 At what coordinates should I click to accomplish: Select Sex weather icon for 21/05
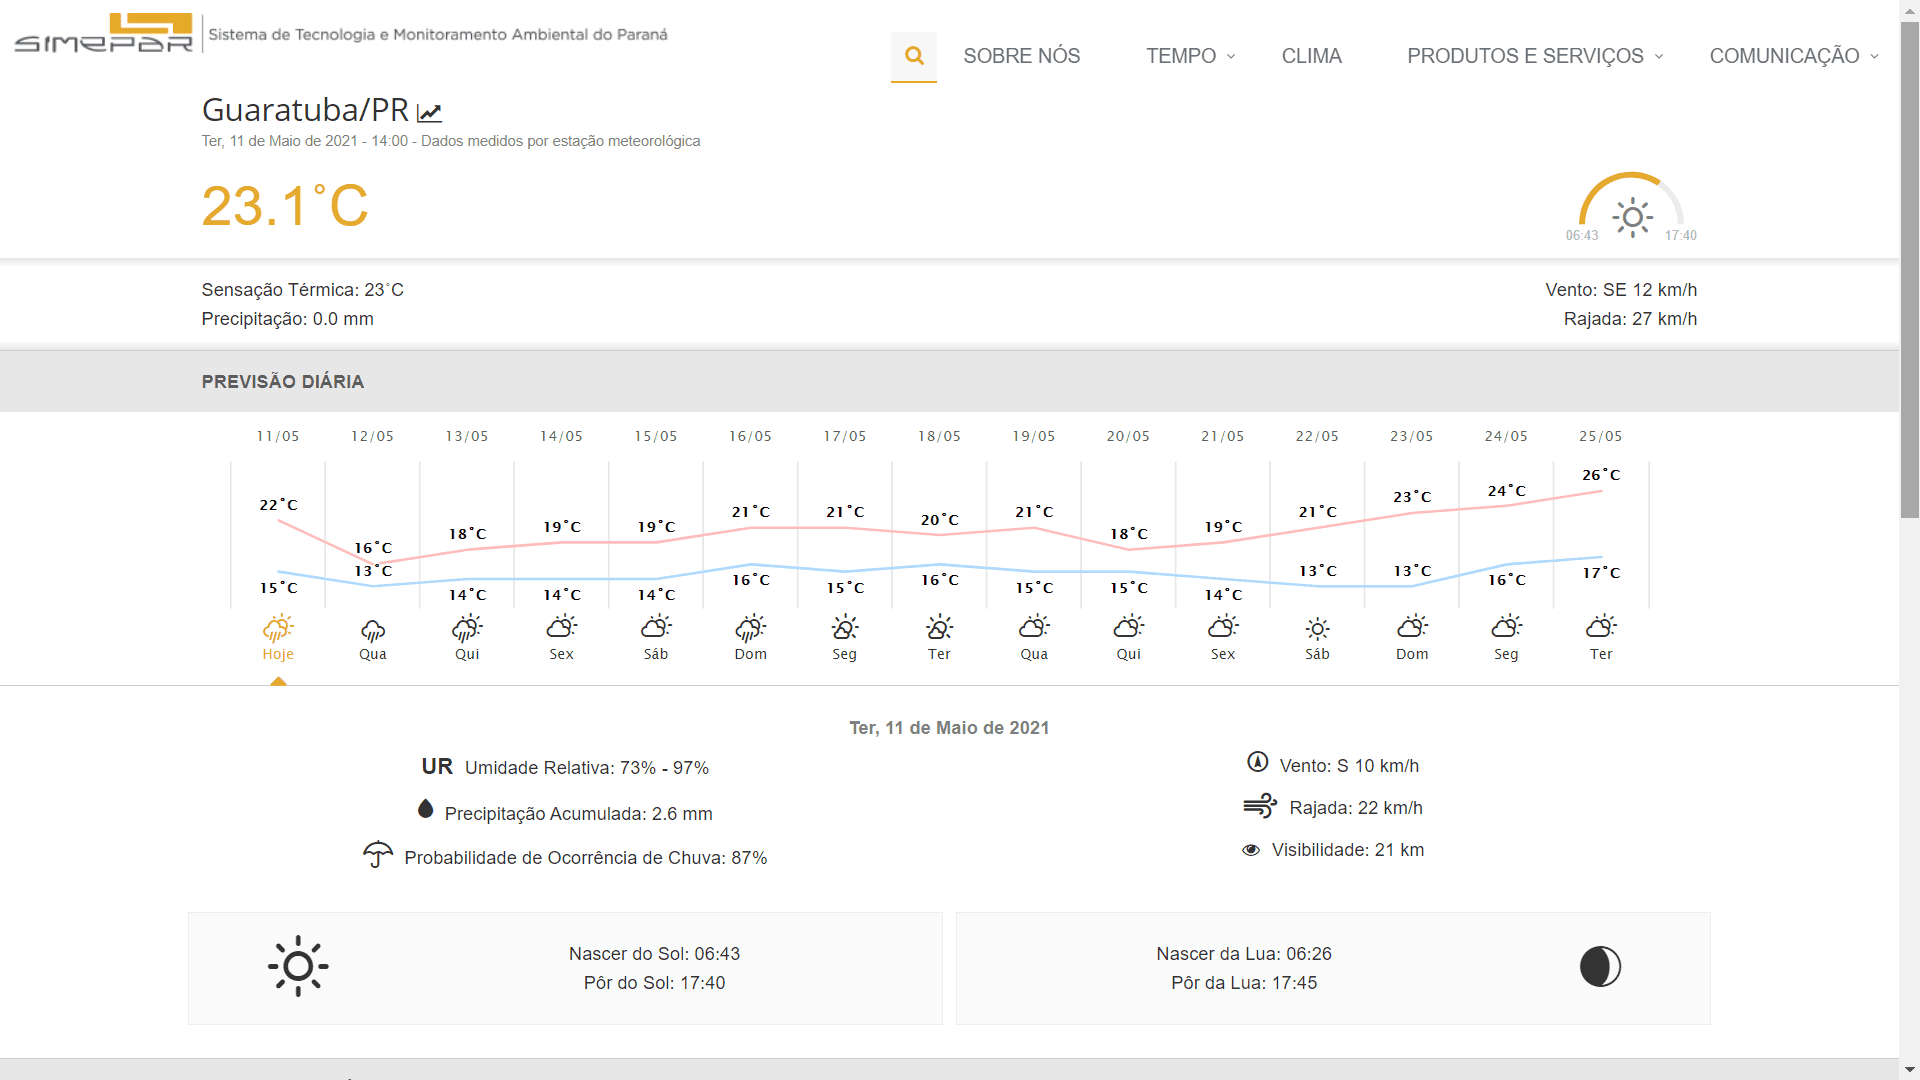[x=1223, y=627]
